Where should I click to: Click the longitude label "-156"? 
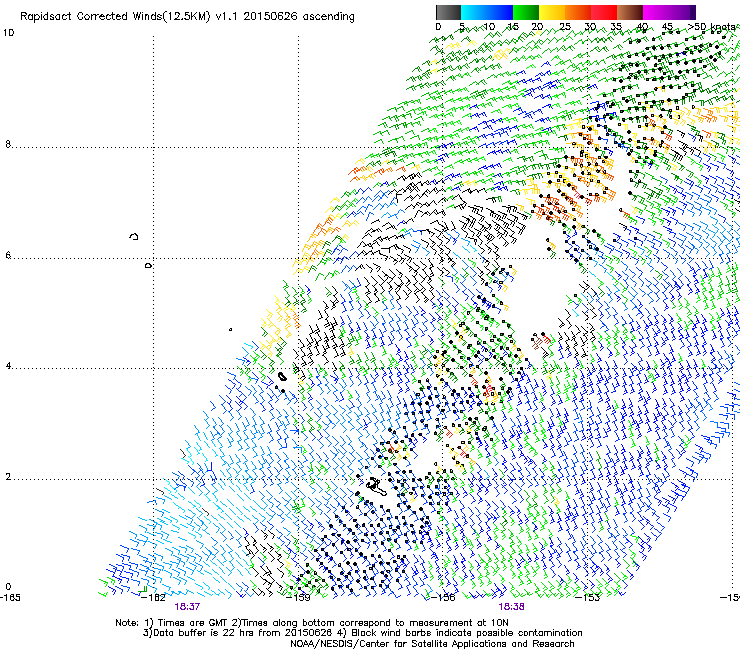coord(443,598)
